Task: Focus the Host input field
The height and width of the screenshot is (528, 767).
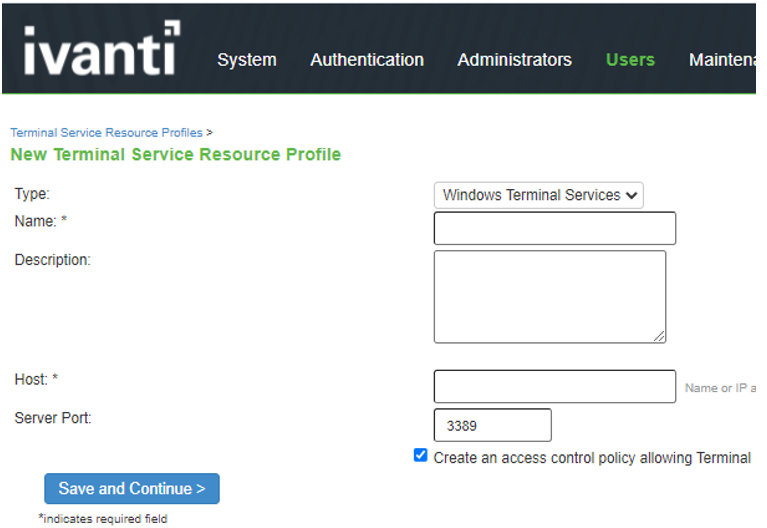Action: pyautogui.click(x=555, y=386)
